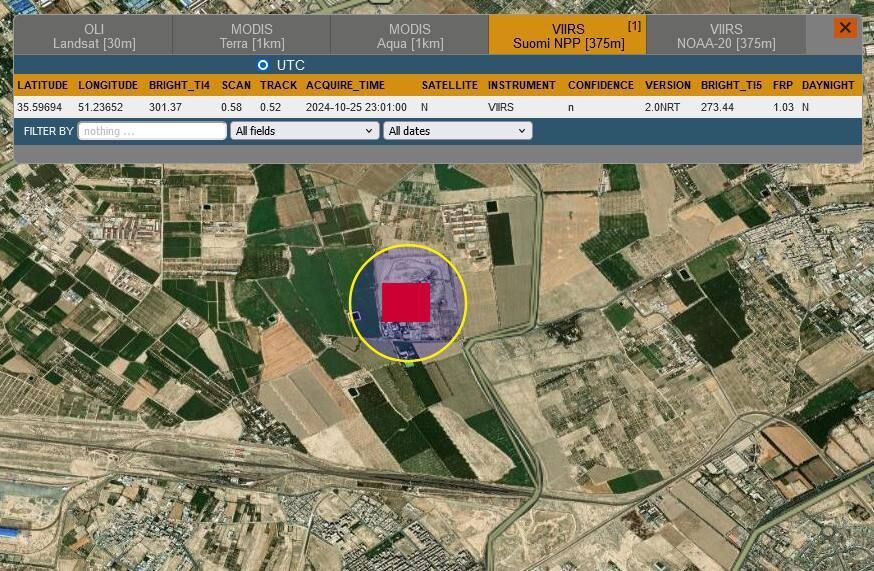This screenshot has height=571, width=874.
Task: Open the MODIS Terra [1km] tab
Action: click(x=251, y=36)
